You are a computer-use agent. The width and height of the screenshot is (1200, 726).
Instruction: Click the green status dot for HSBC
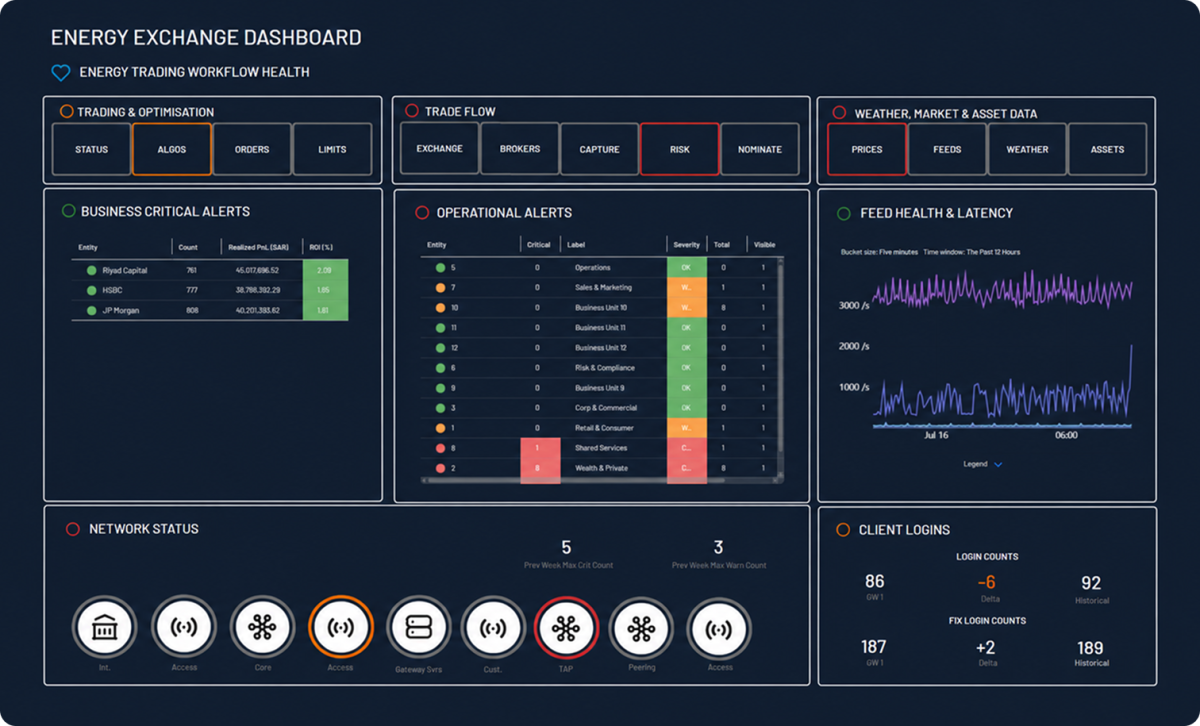[x=91, y=290]
